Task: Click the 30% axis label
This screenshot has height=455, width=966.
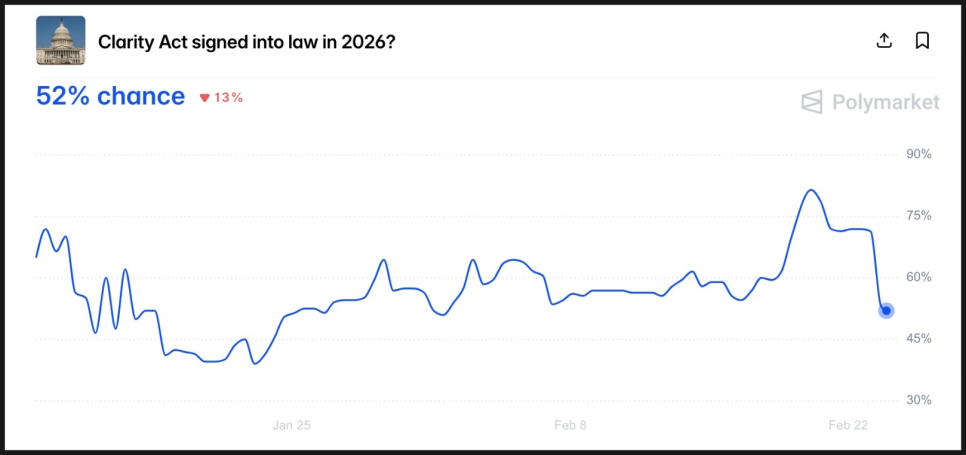Action: tap(918, 400)
